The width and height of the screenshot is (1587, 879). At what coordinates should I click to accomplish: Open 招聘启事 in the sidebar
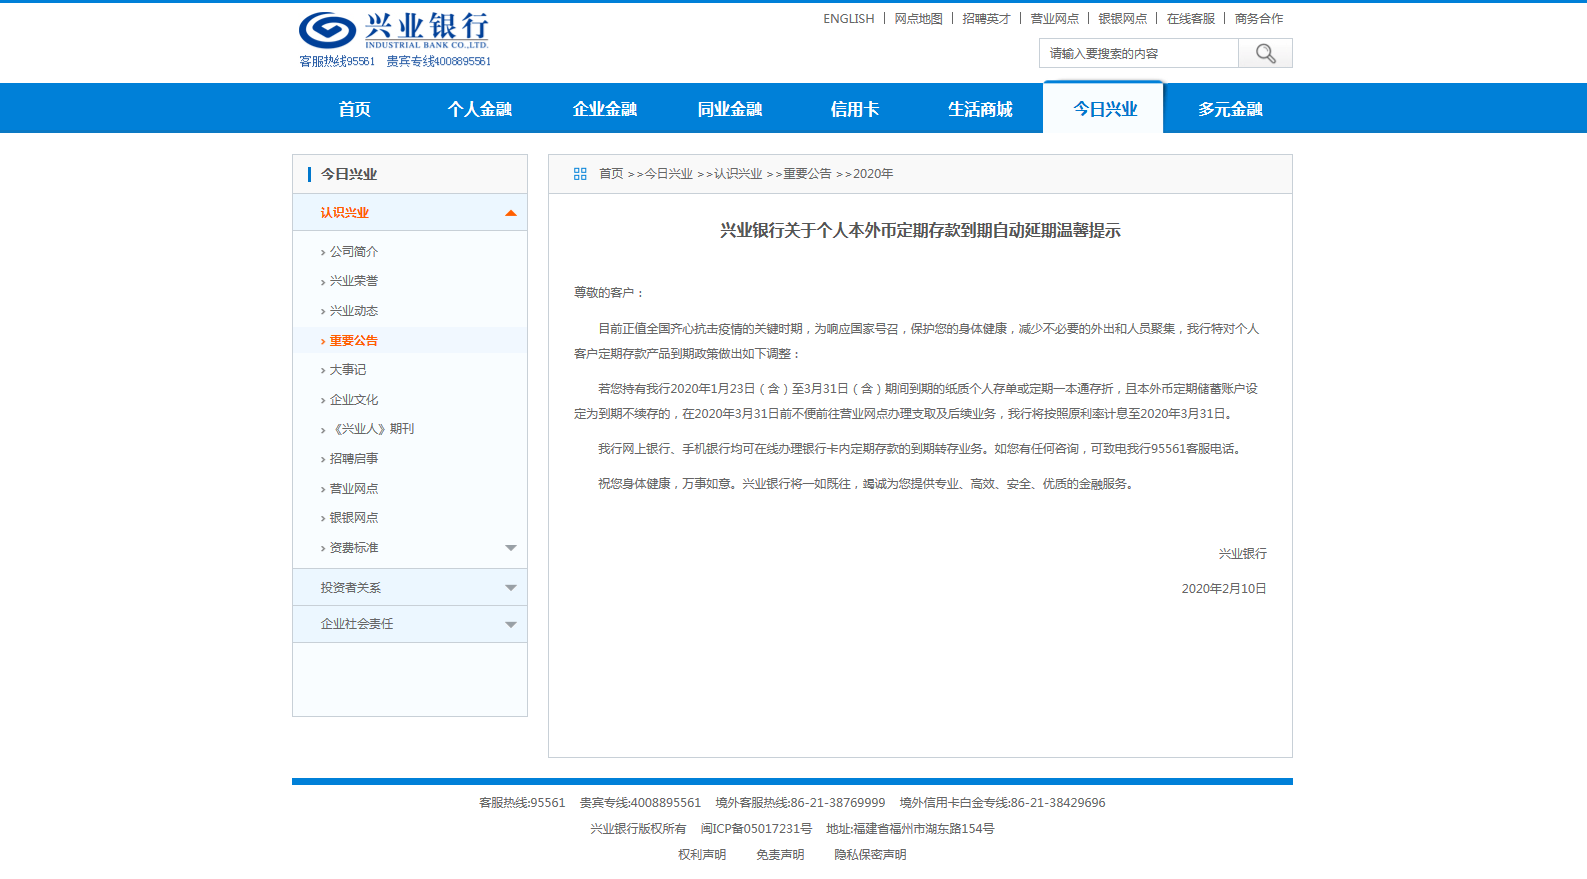[x=354, y=459]
